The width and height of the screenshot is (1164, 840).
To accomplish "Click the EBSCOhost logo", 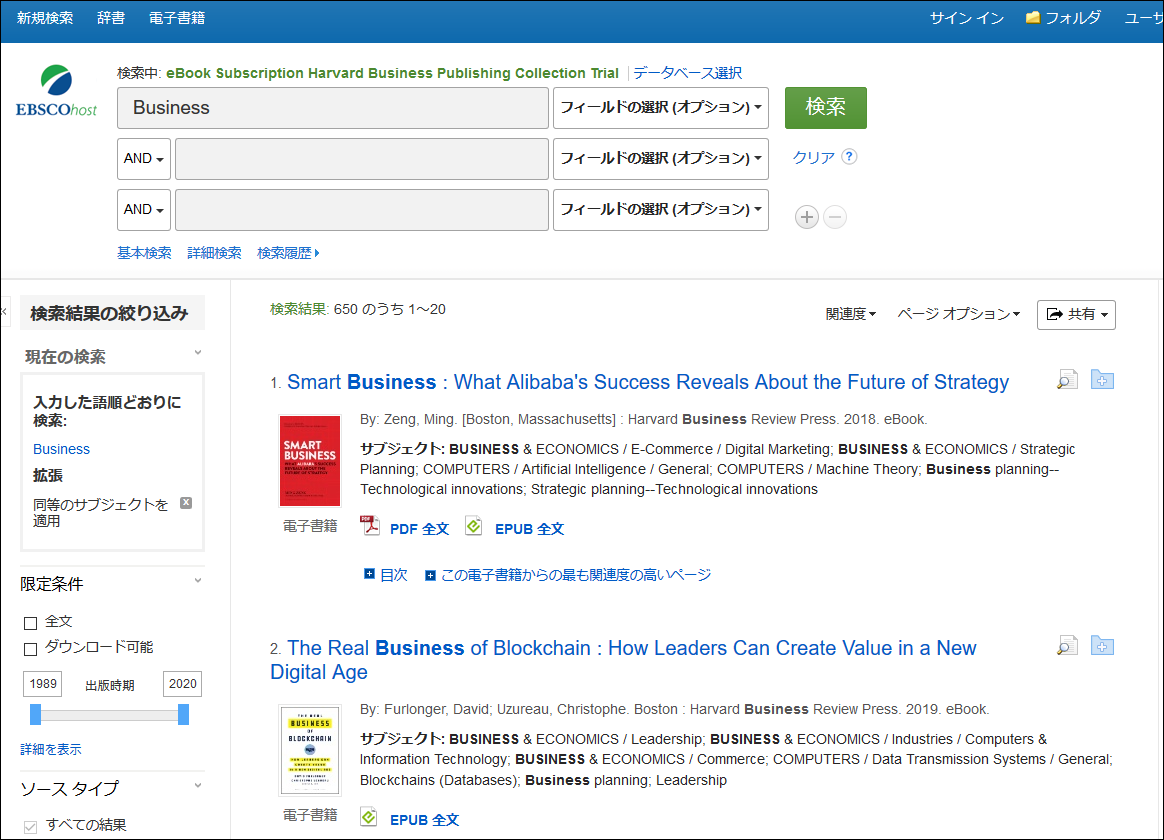I will point(56,91).
